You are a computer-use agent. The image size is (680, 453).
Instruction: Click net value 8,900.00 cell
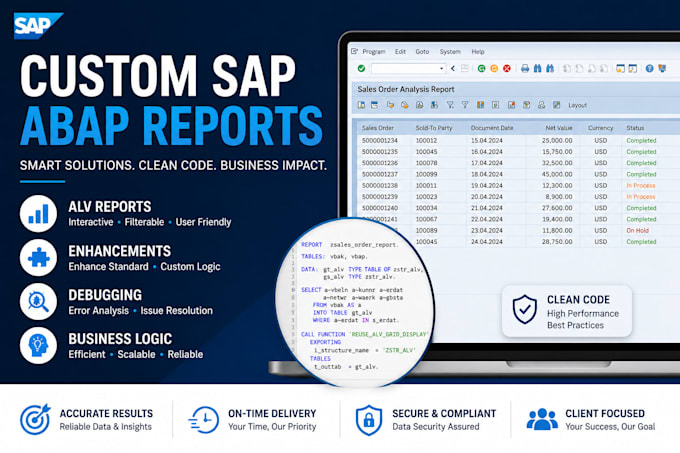(x=559, y=197)
